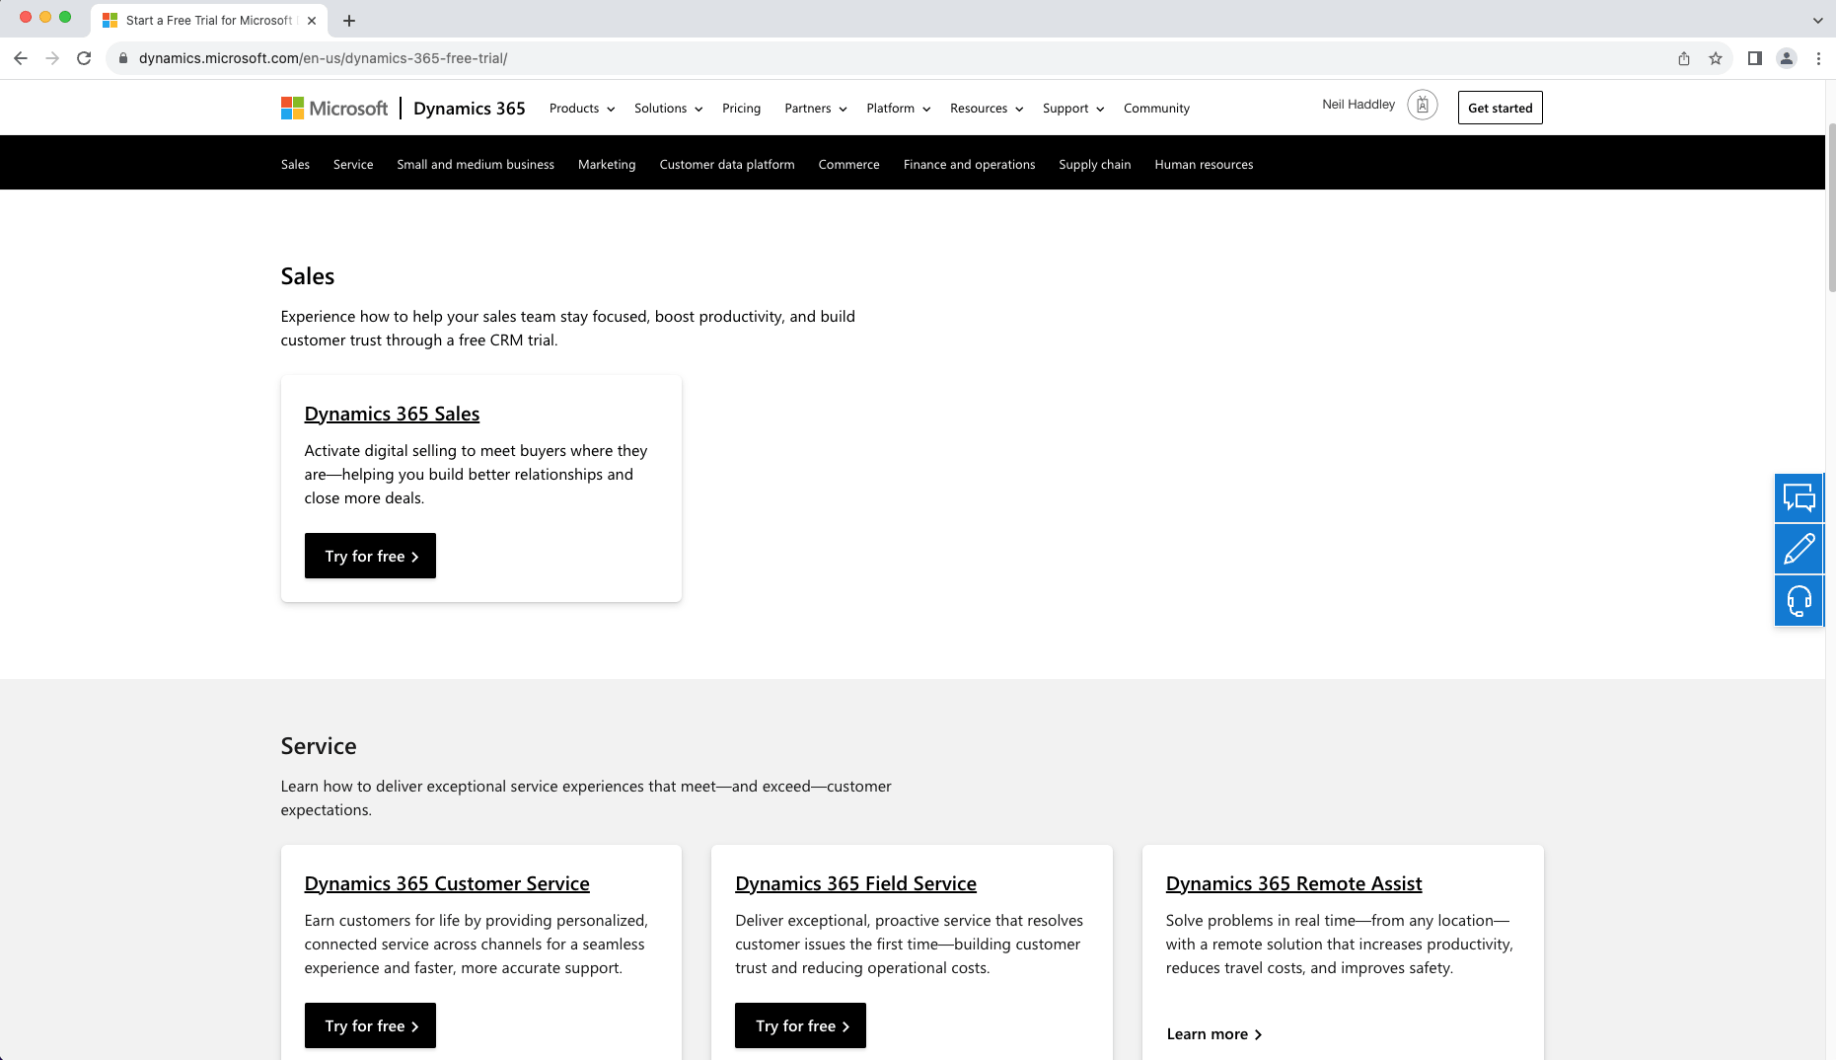The height and width of the screenshot is (1060, 1836).
Task: Jump to Service in the black nav bar
Action: 353,164
